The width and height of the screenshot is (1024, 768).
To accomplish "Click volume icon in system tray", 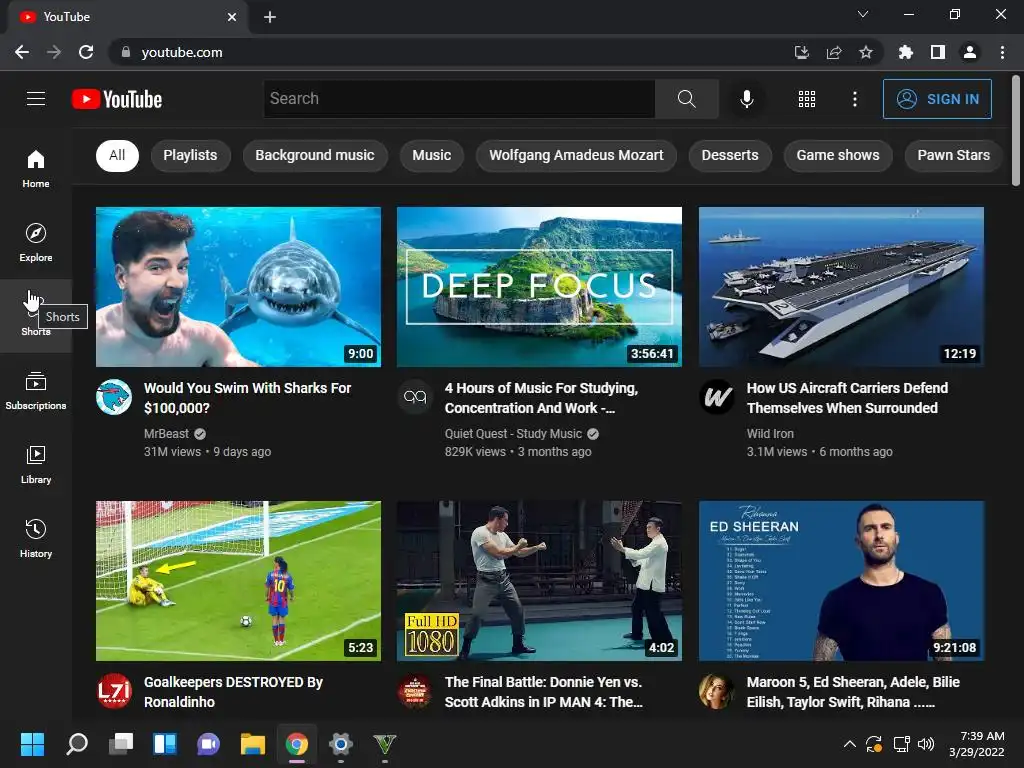I will click(x=926, y=744).
